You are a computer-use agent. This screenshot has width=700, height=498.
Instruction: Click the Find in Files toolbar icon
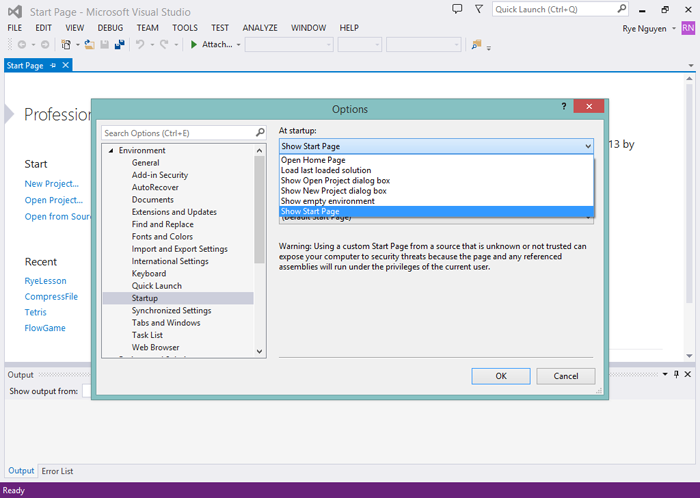tap(476, 45)
